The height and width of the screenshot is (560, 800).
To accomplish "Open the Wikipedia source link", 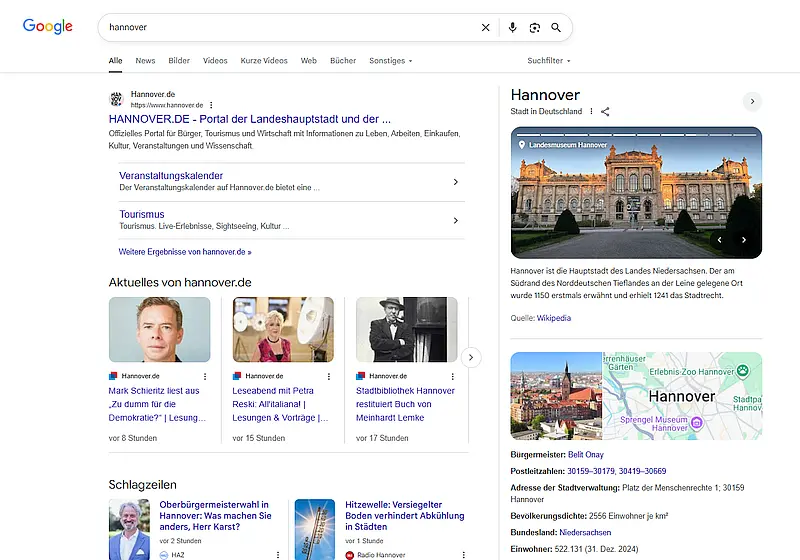I will (554, 318).
